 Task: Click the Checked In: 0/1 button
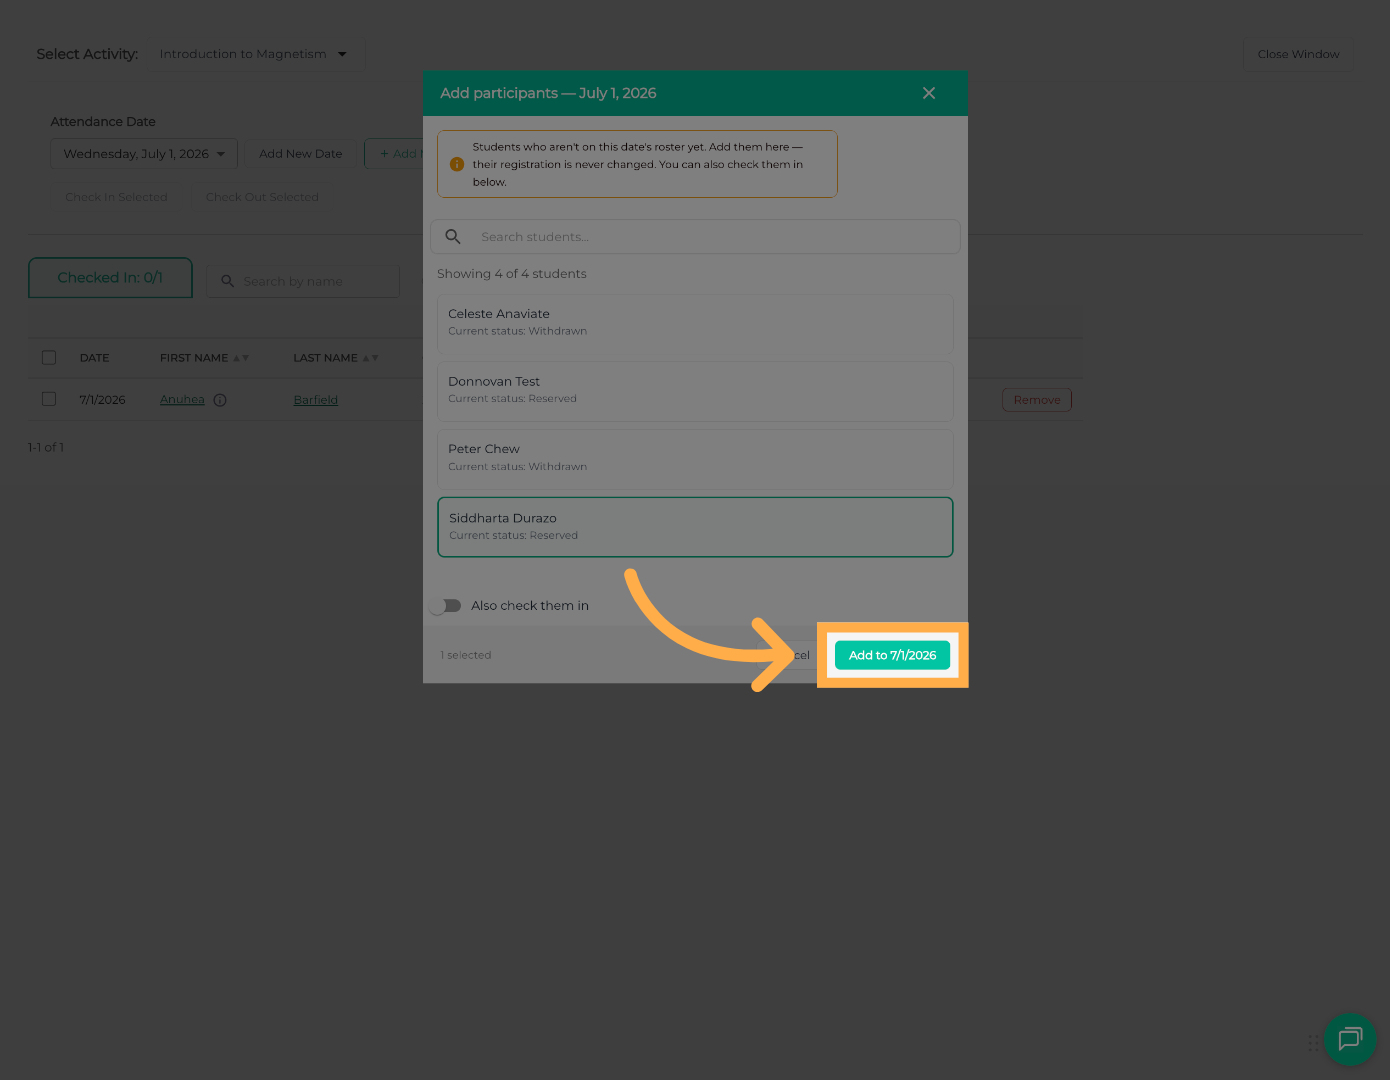pos(110,278)
